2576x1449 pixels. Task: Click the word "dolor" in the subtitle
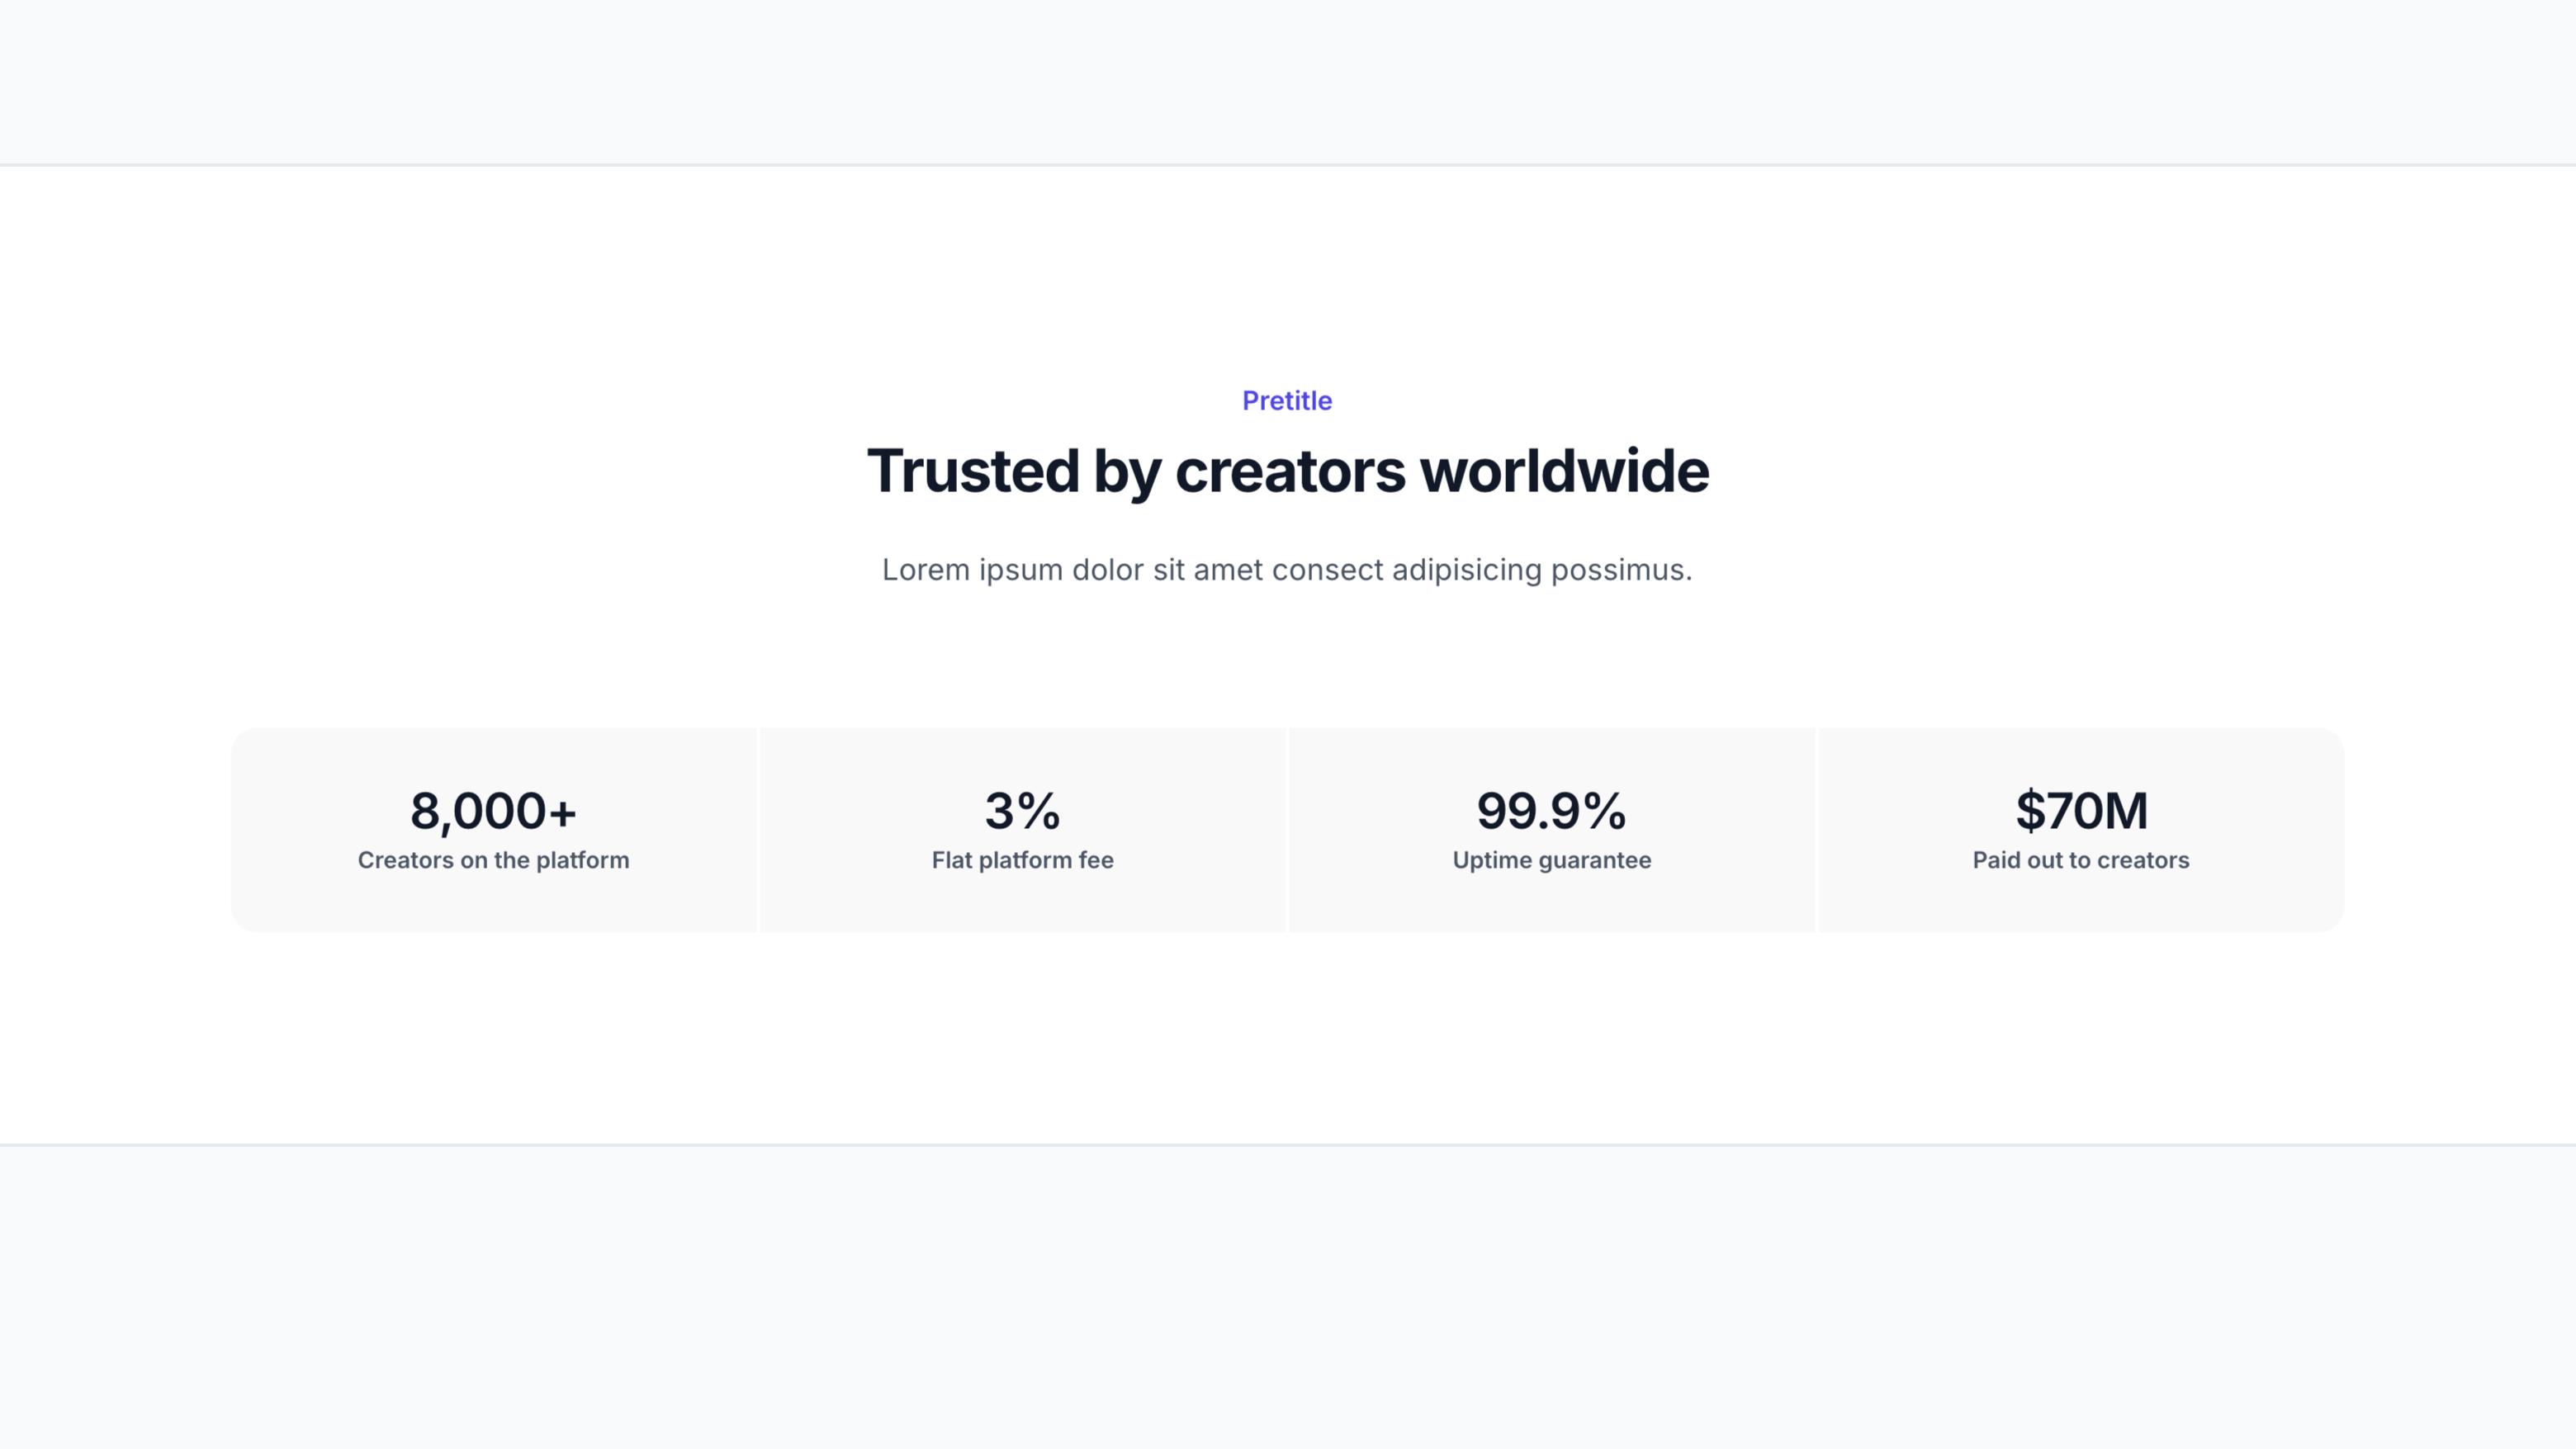pyautogui.click(x=1108, y=569)
